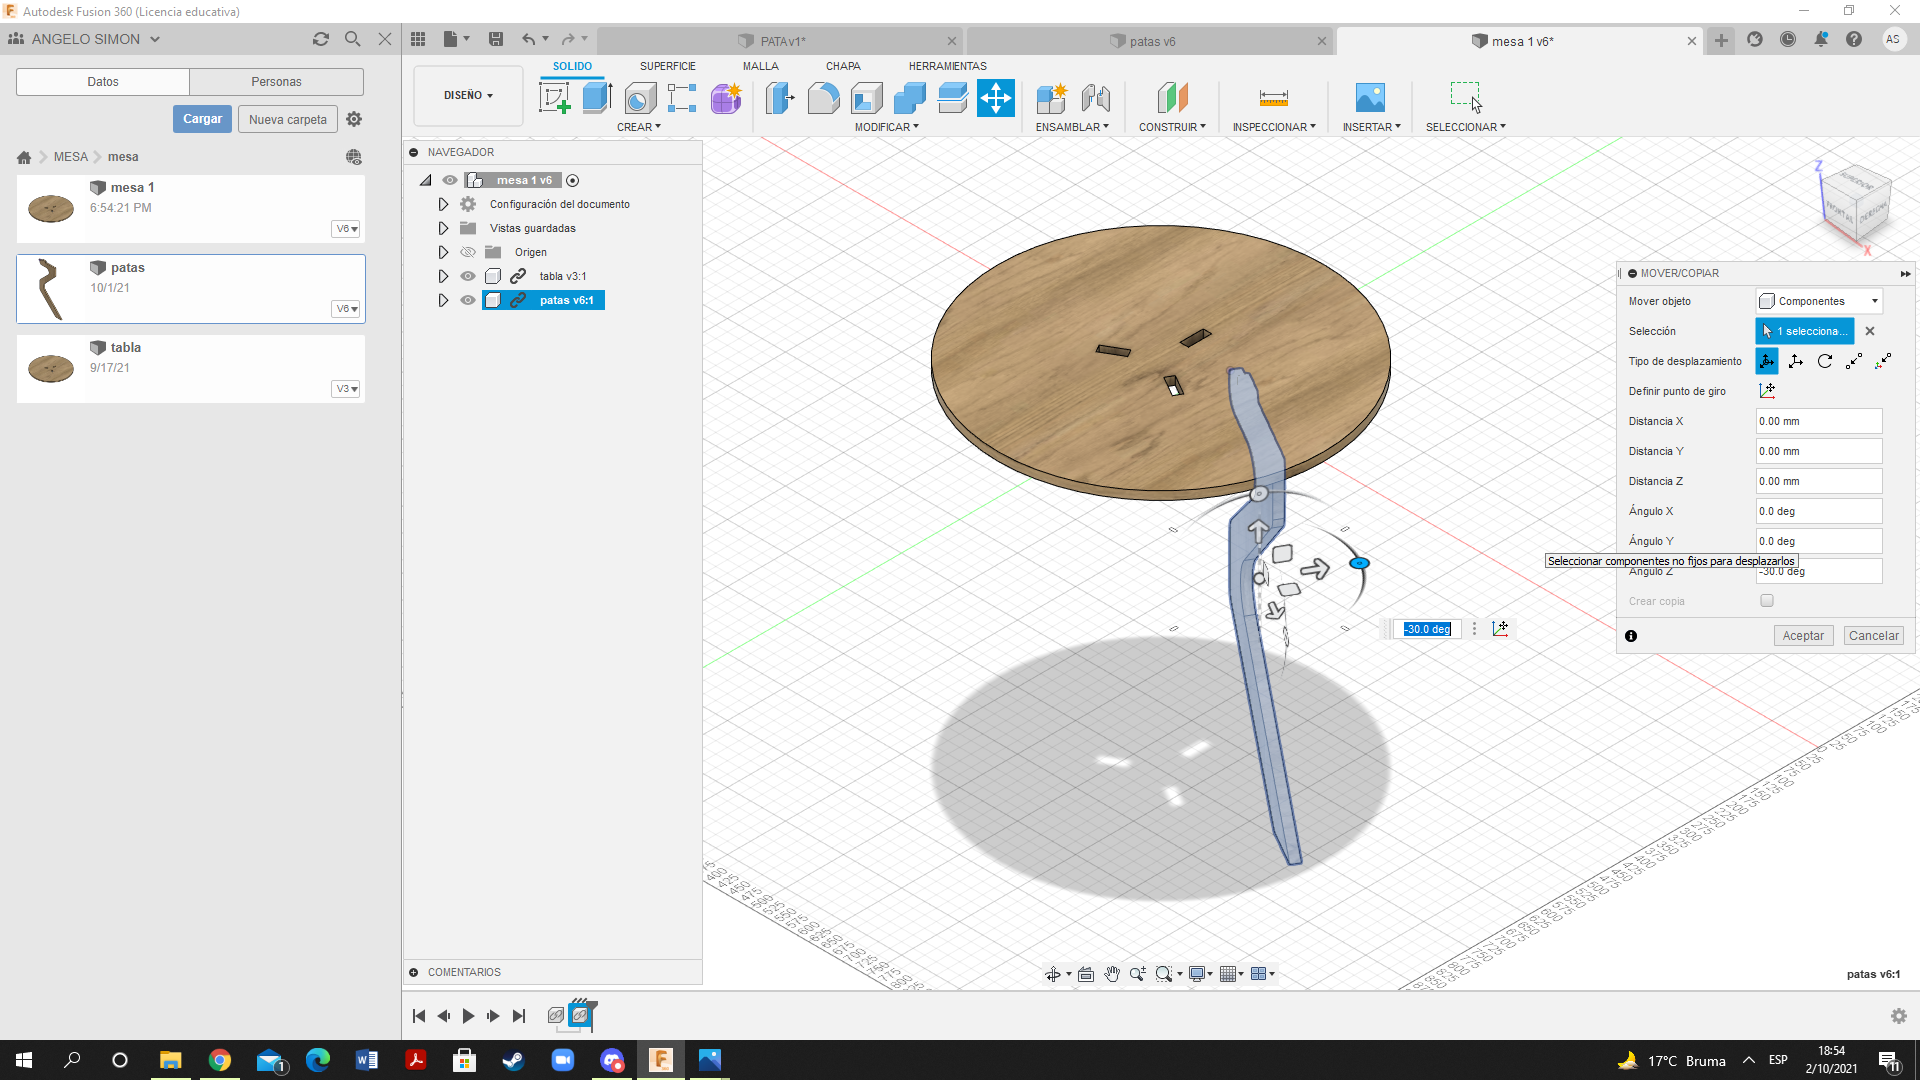Click the Seleccionar selection-box icon

tap(1466, 97)
